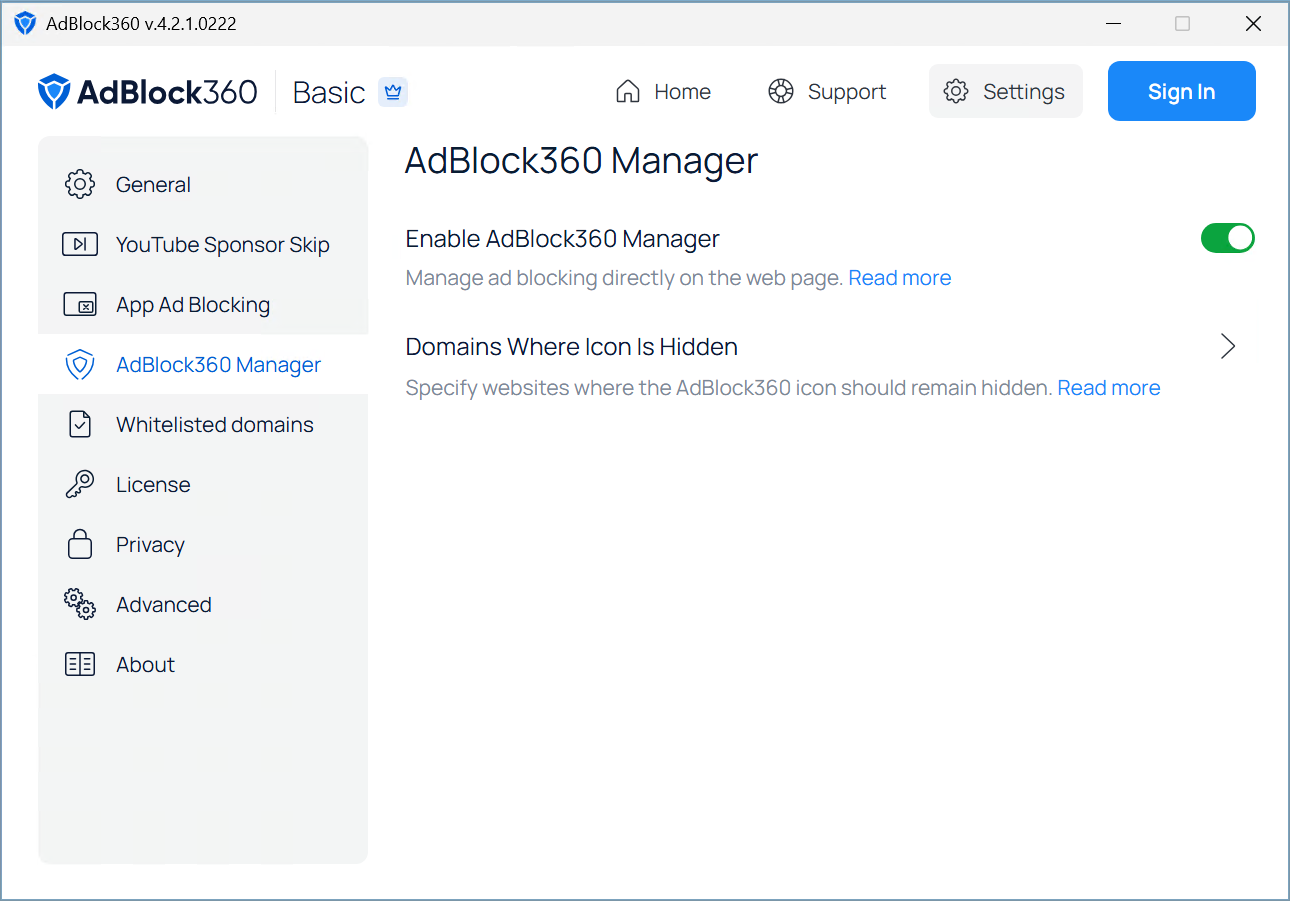Expand Domains Where Icon Is Hidden chevron
1290x901 pixels.
[1228, 346]
